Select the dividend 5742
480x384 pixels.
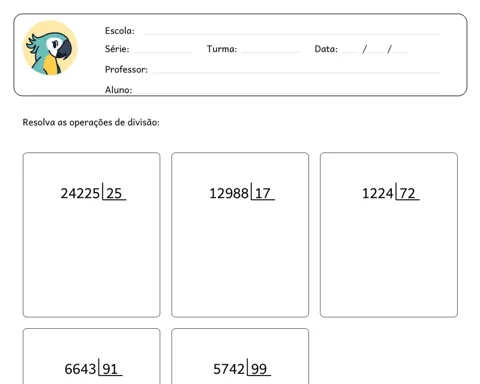tap(229, 369)
